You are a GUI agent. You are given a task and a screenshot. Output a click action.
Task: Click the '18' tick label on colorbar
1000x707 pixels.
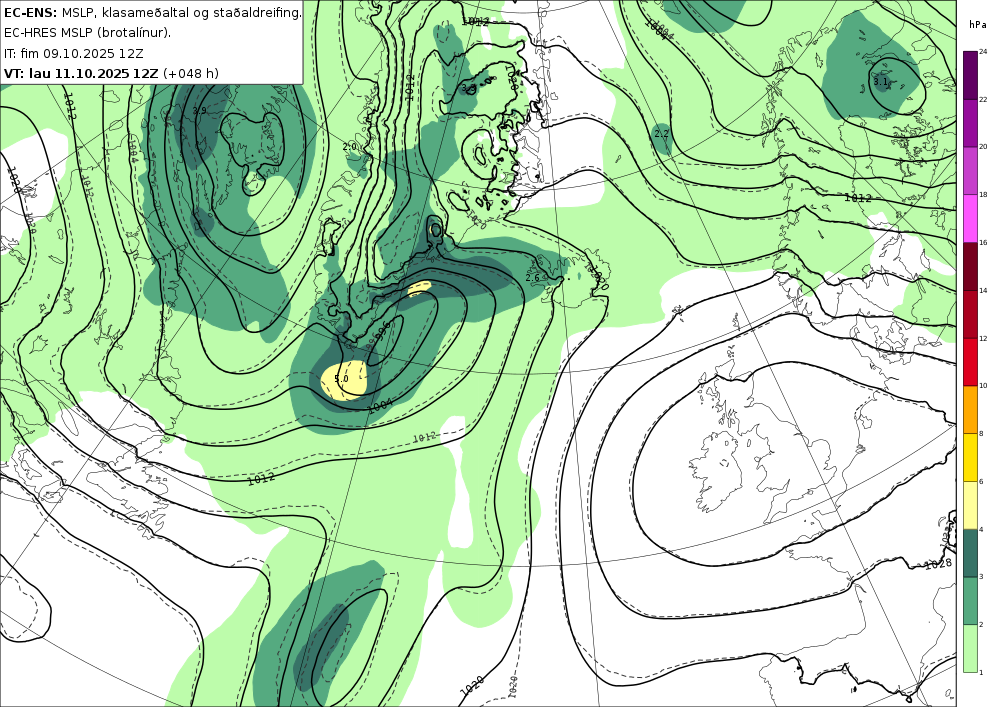(983, 195)
